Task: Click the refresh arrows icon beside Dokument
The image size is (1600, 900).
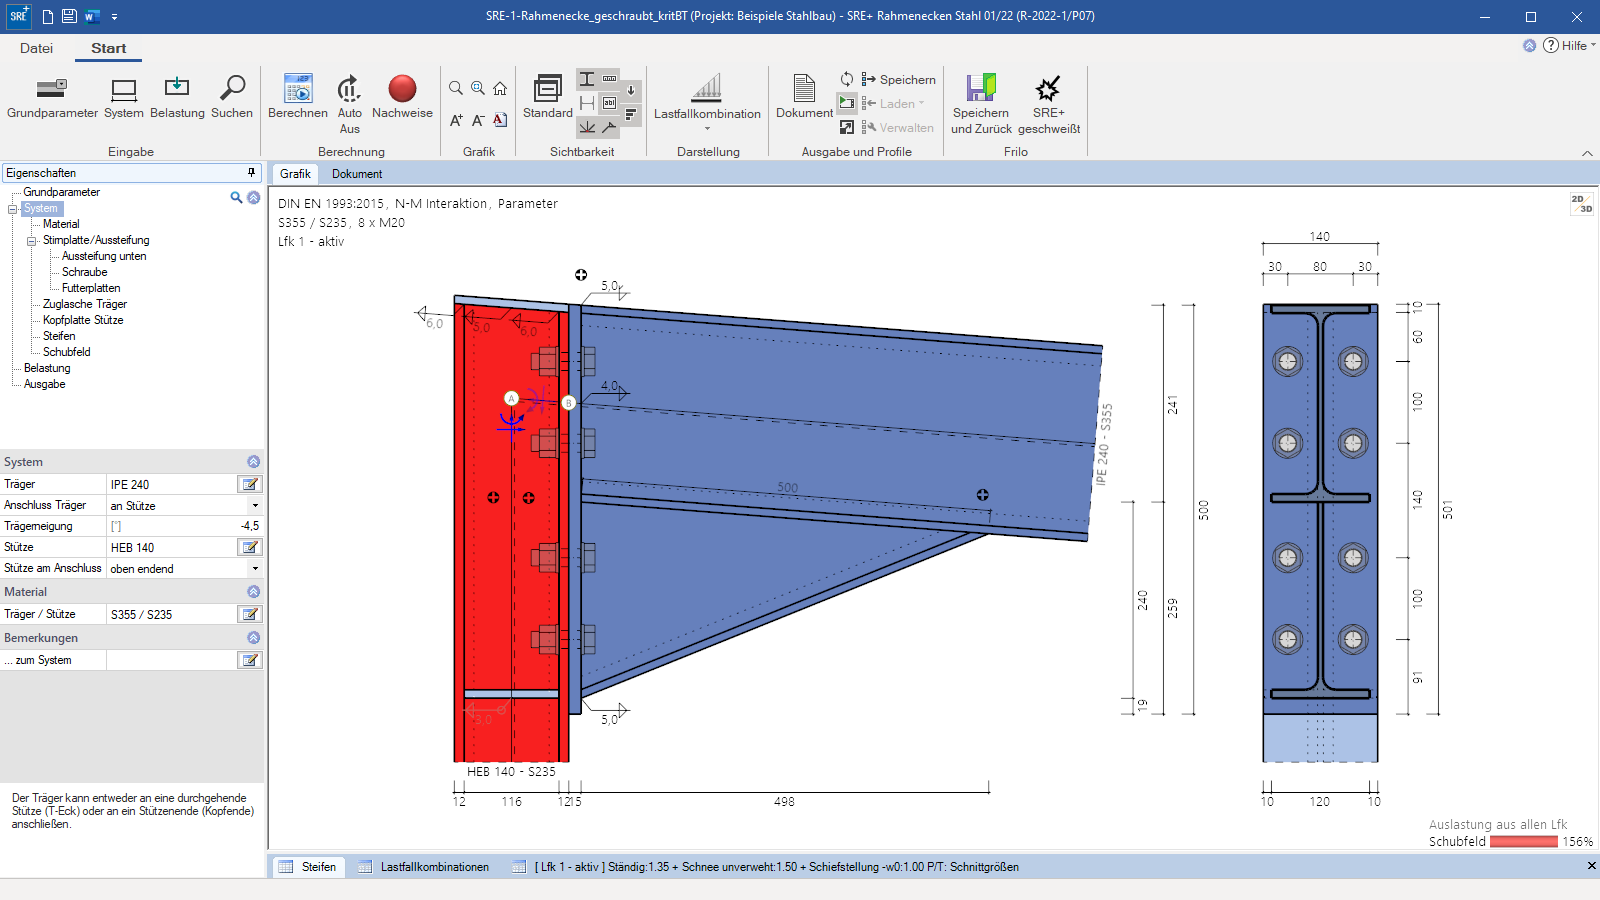Action: 847,79
